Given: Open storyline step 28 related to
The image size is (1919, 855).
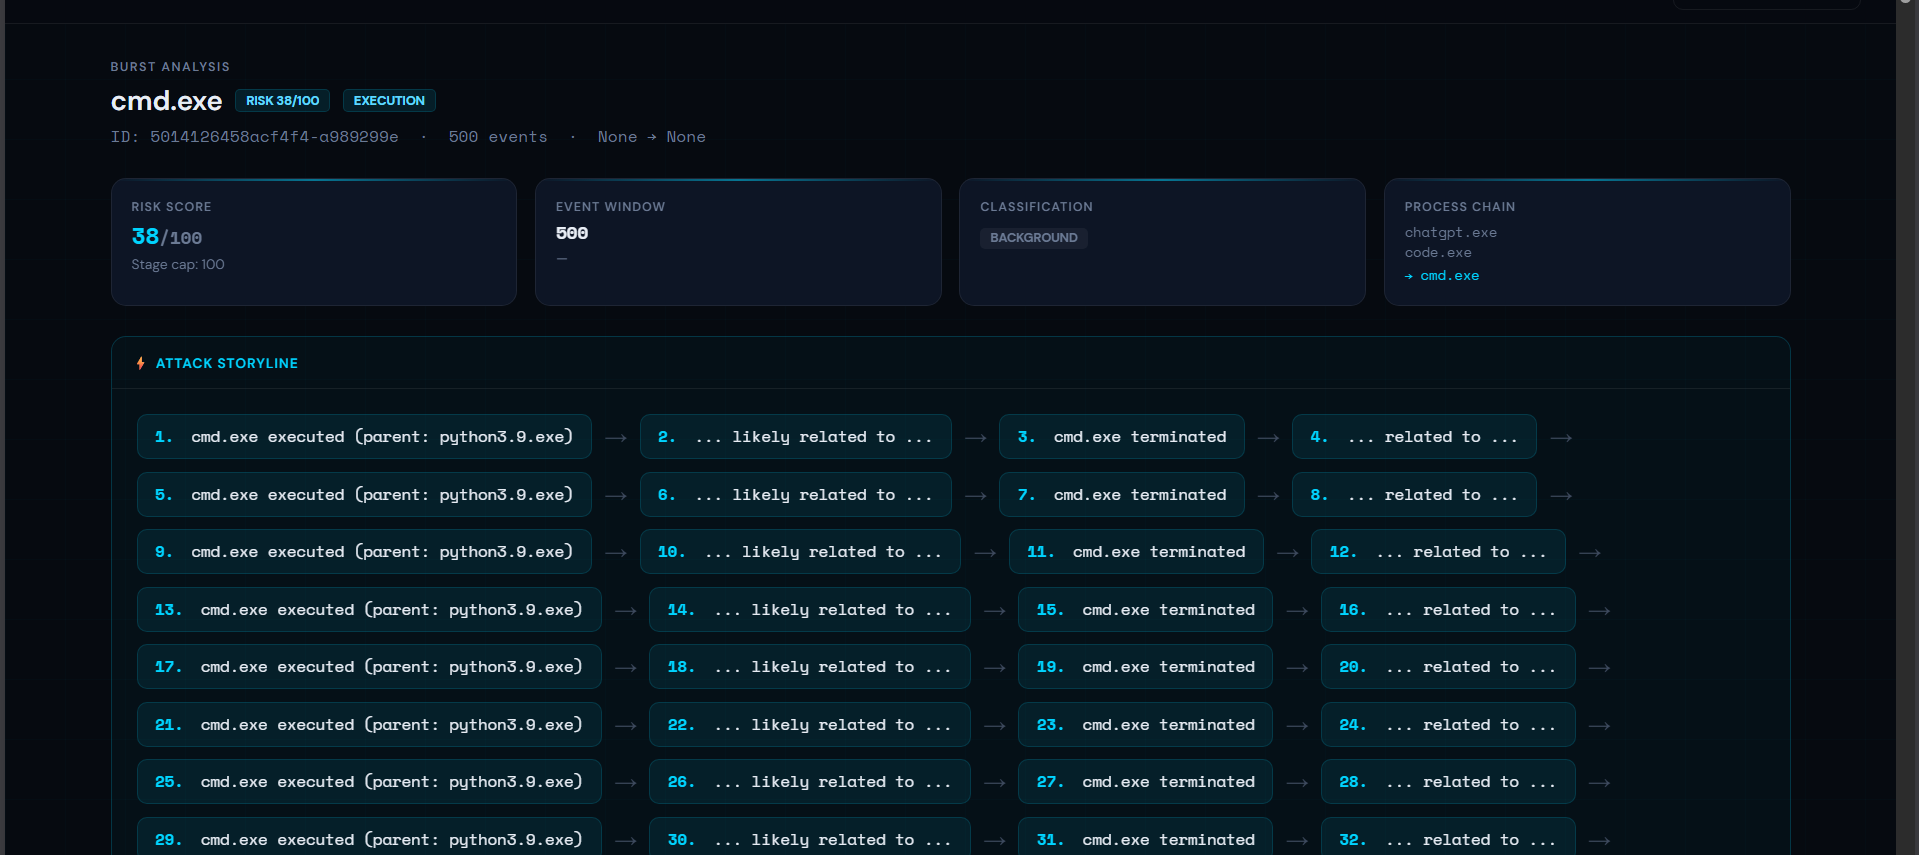Looking at the screenshot, I should tap(1448, 782).
